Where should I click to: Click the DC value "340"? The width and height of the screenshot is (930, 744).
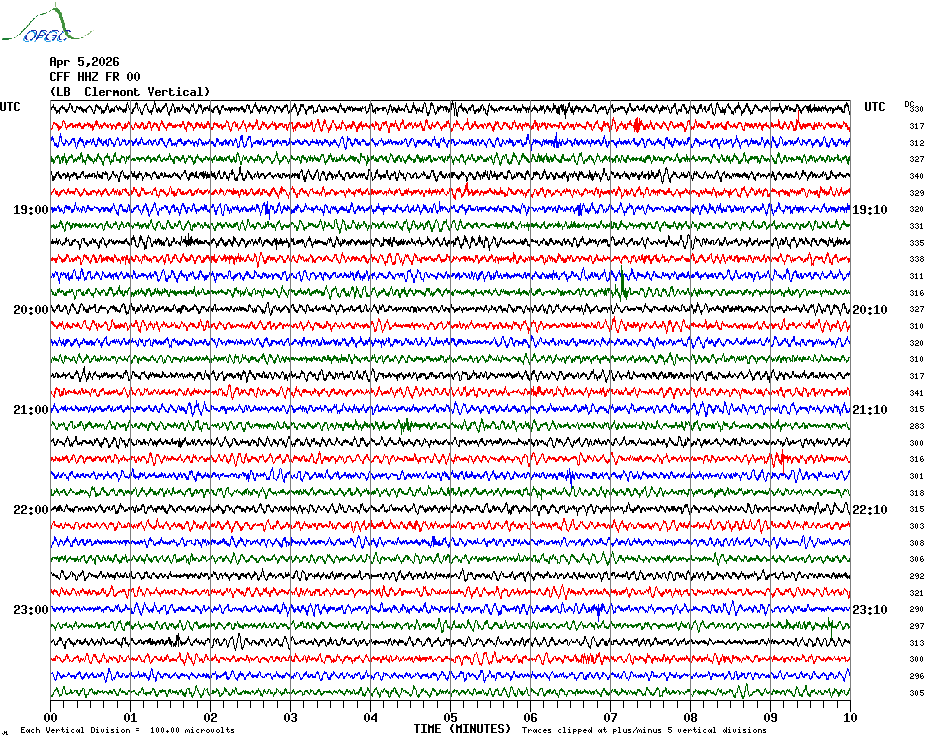coord(917,176)
